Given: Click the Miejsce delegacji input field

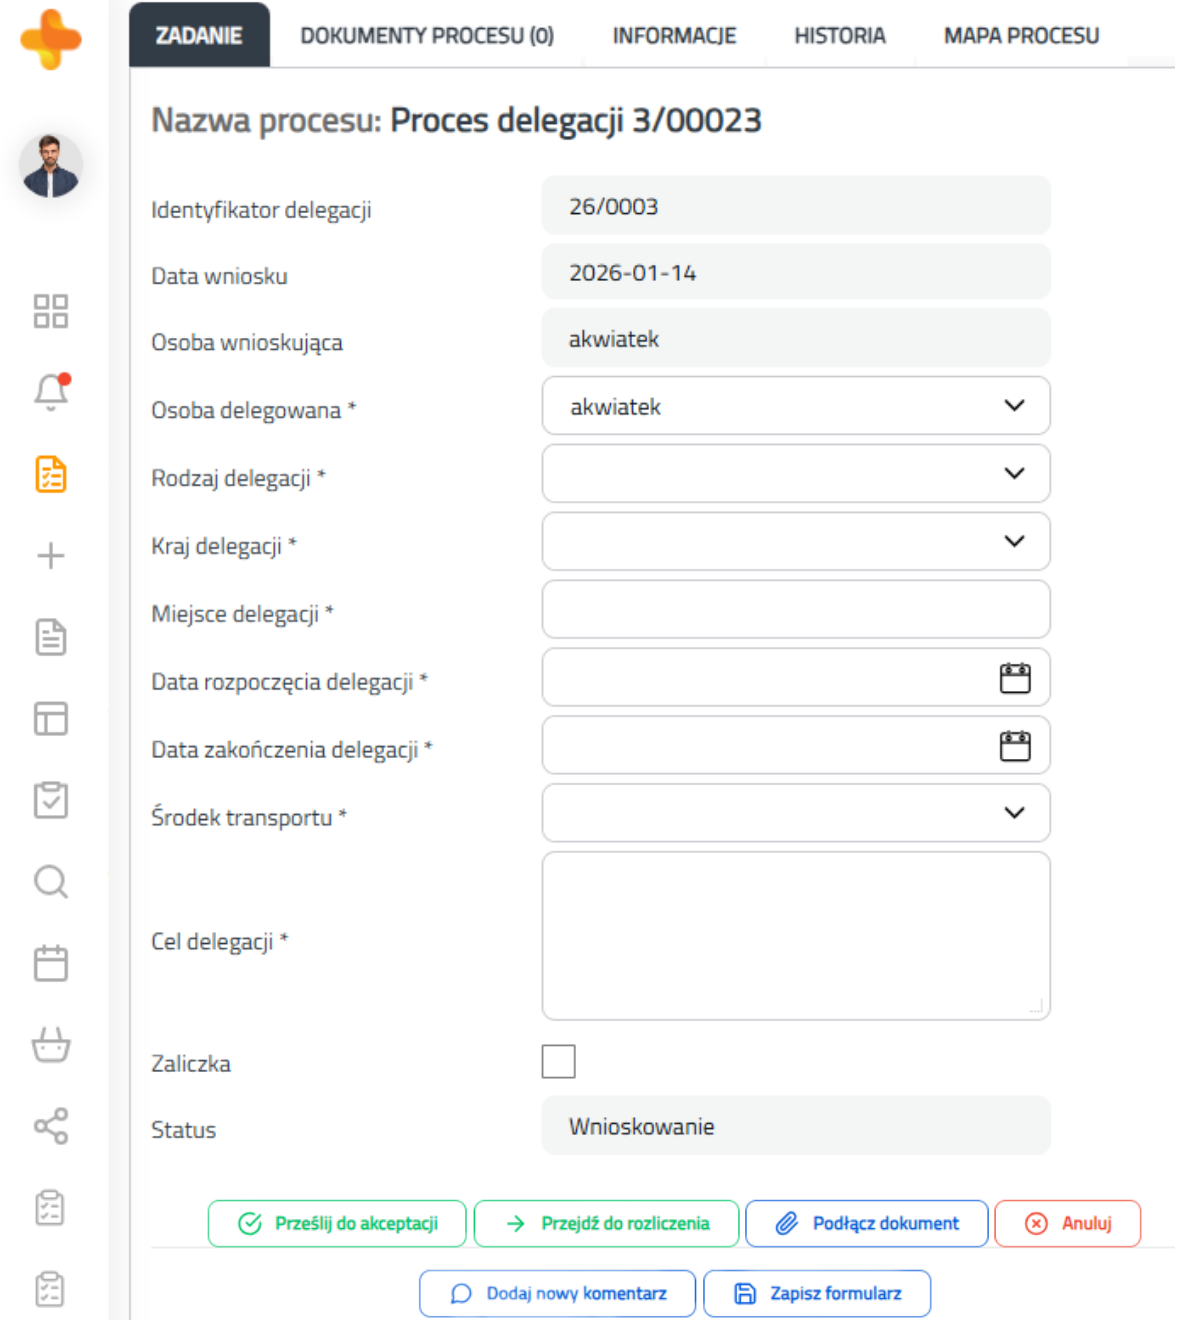Looking at the screenshot, I should click(x=795, y=610).
